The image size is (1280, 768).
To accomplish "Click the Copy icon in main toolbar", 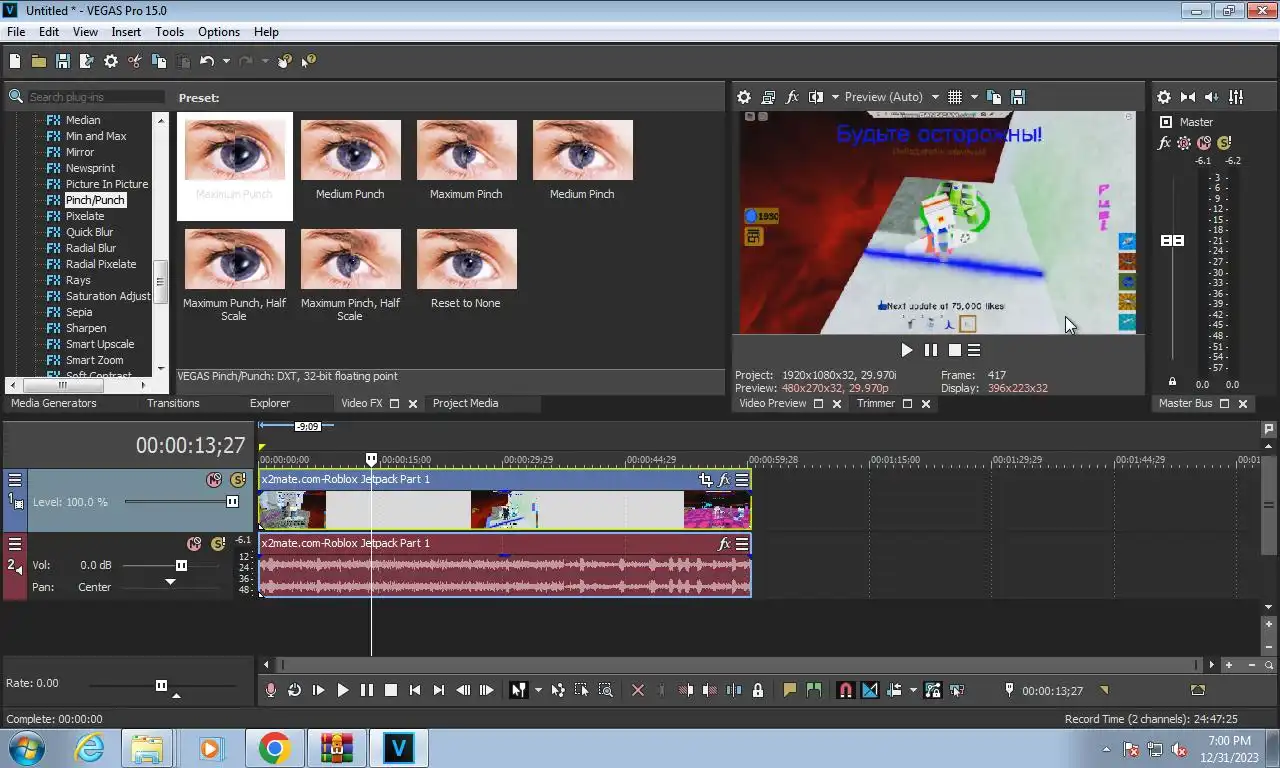I will [x=159, y=61].
